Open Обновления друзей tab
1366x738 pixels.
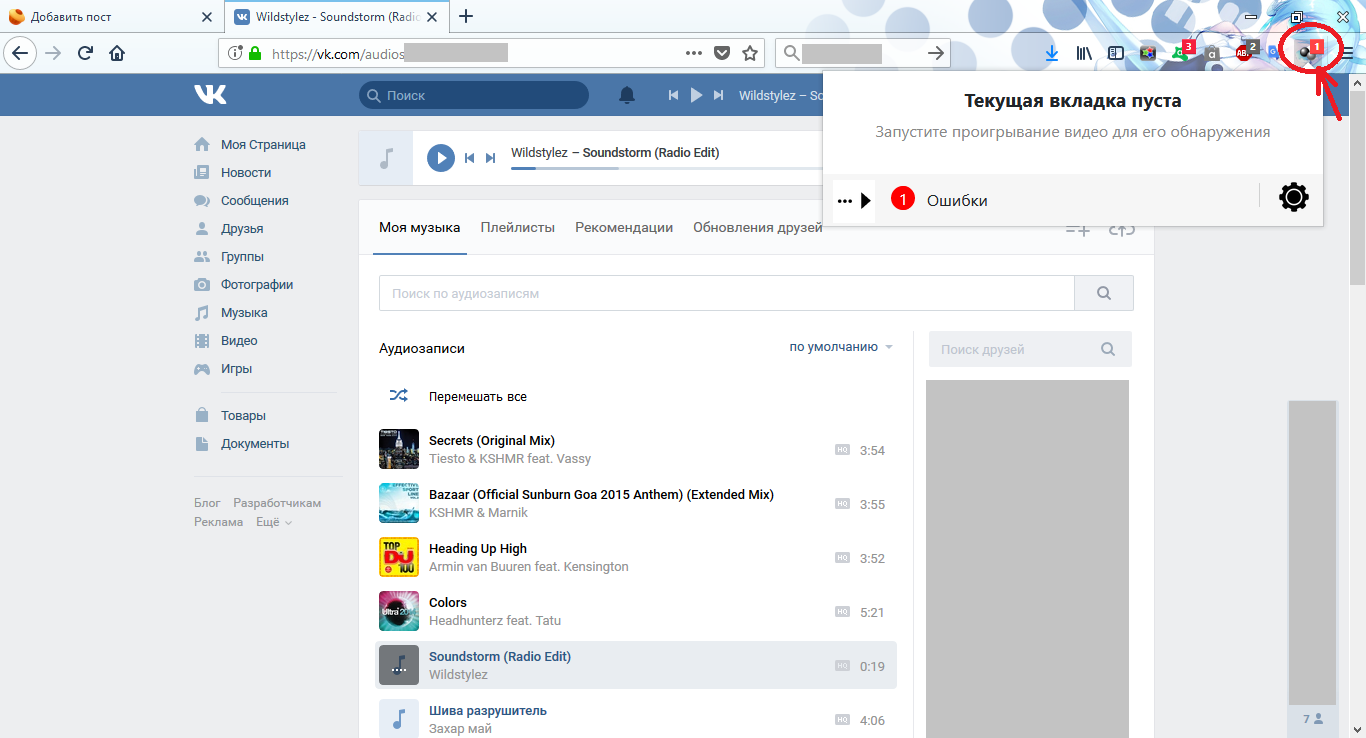coord(758,227)
